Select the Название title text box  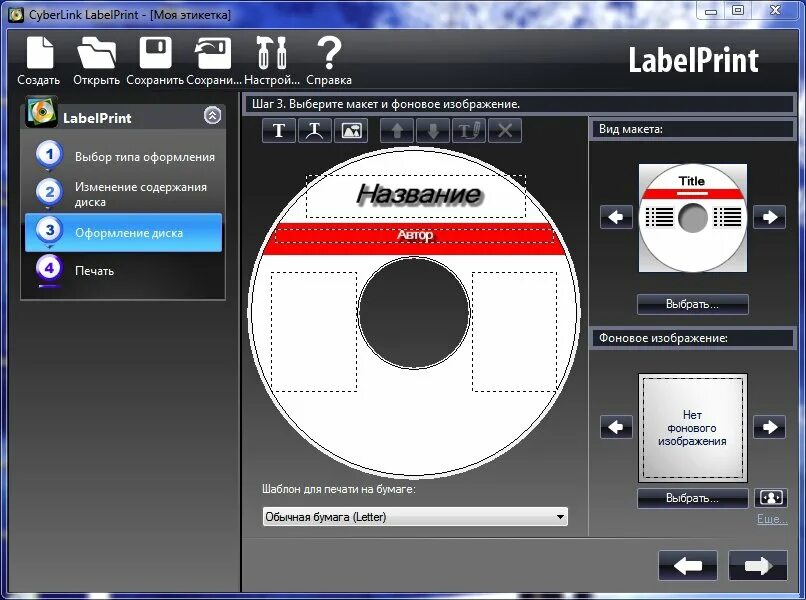(416, 196)
